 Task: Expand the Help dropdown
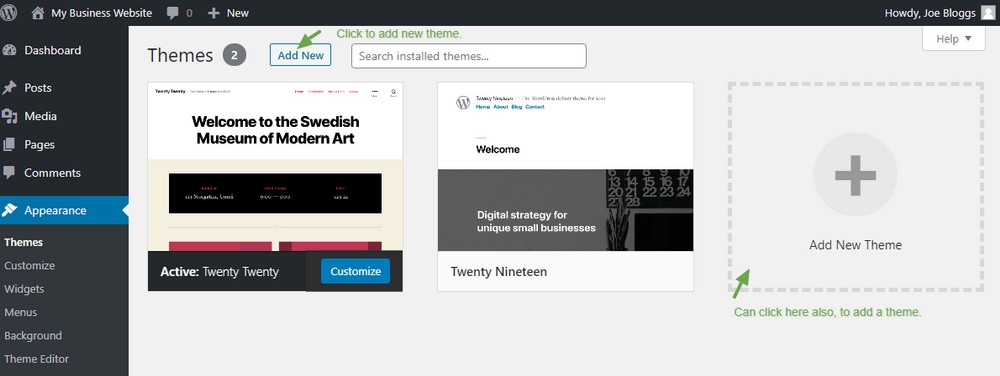[953, 39]
